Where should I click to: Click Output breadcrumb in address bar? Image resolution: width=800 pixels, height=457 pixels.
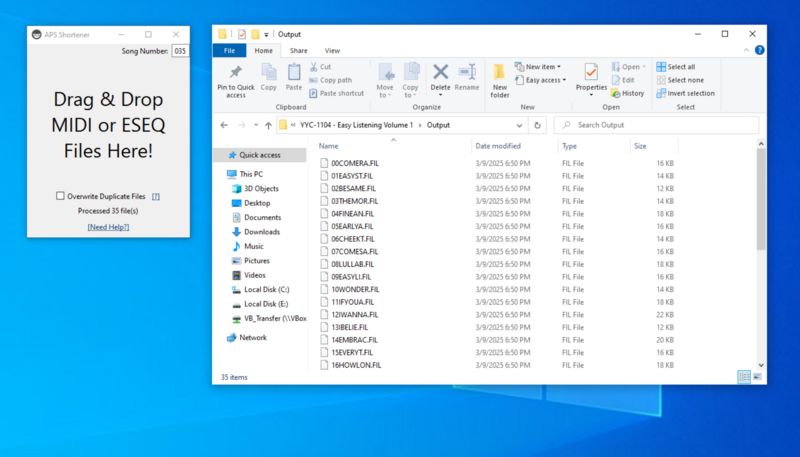tap(438, 125)
